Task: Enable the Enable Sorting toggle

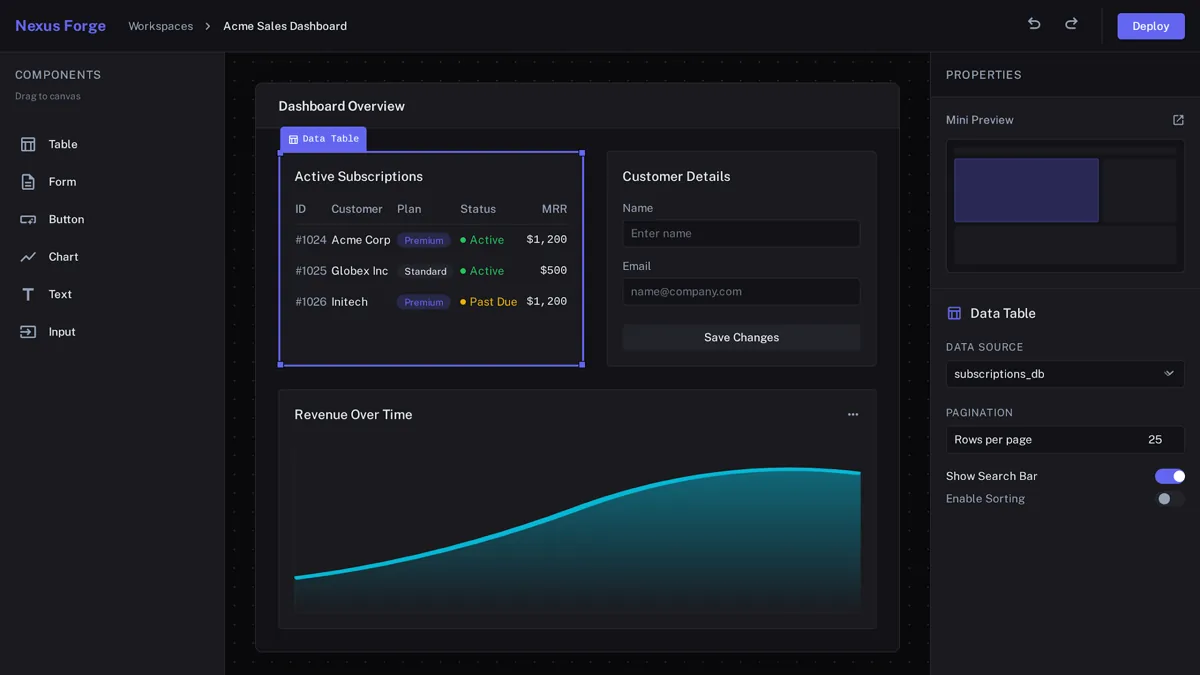Action: pos(1170,499)
